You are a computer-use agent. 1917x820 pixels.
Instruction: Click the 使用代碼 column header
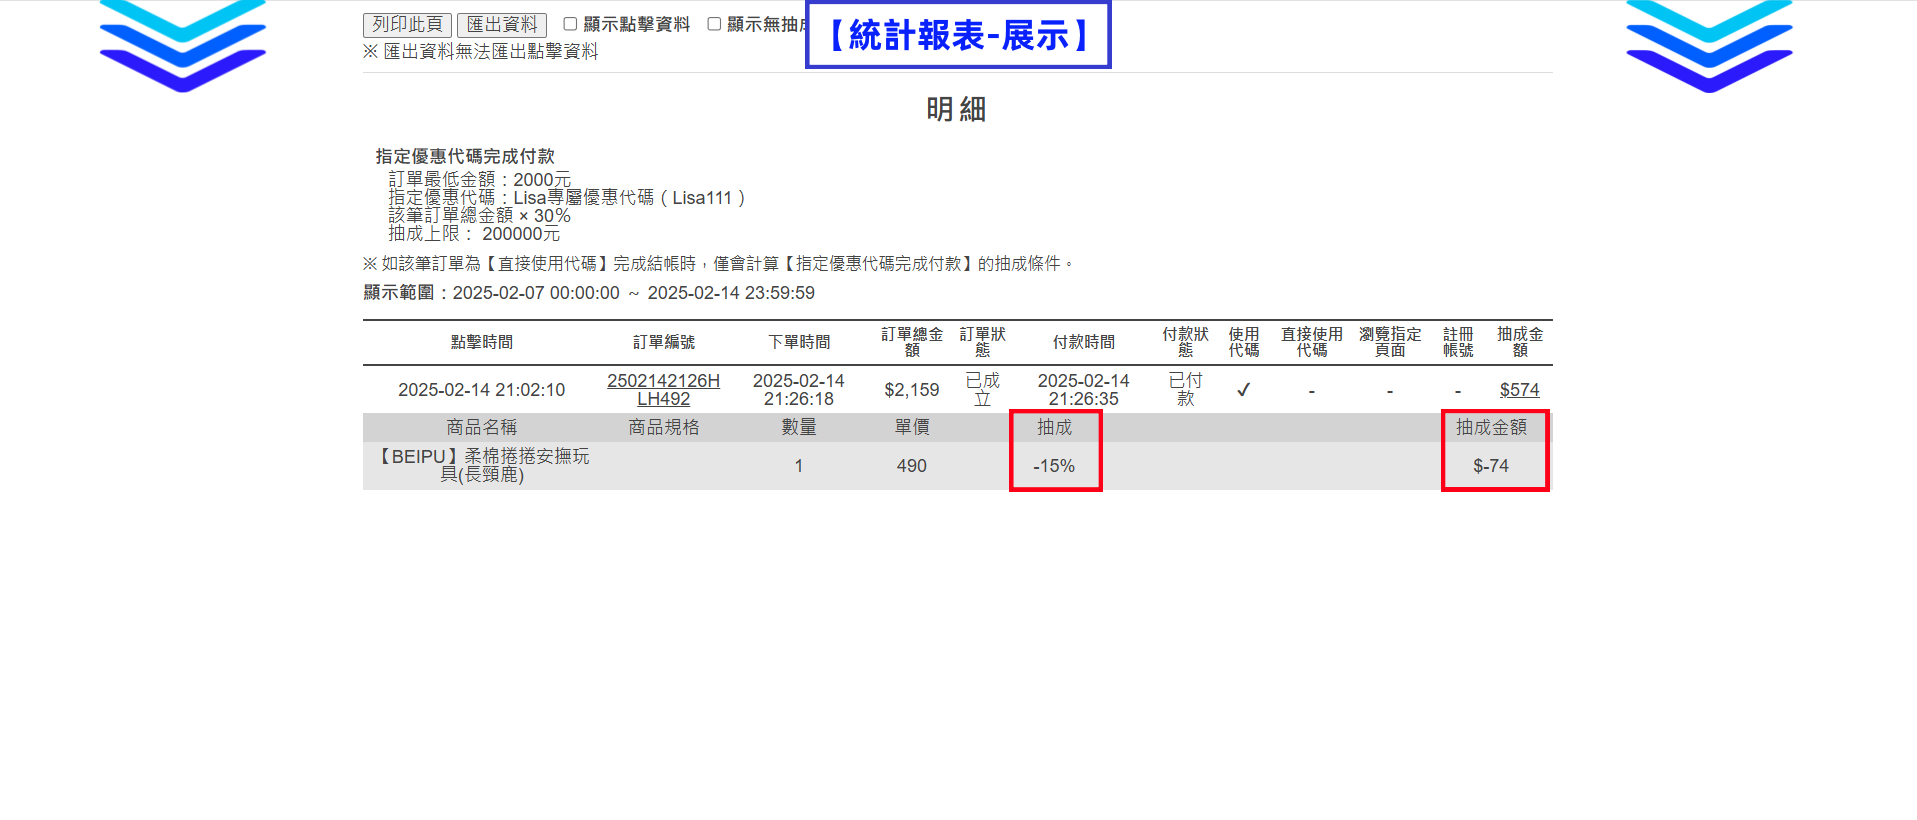coord(1244,342)
